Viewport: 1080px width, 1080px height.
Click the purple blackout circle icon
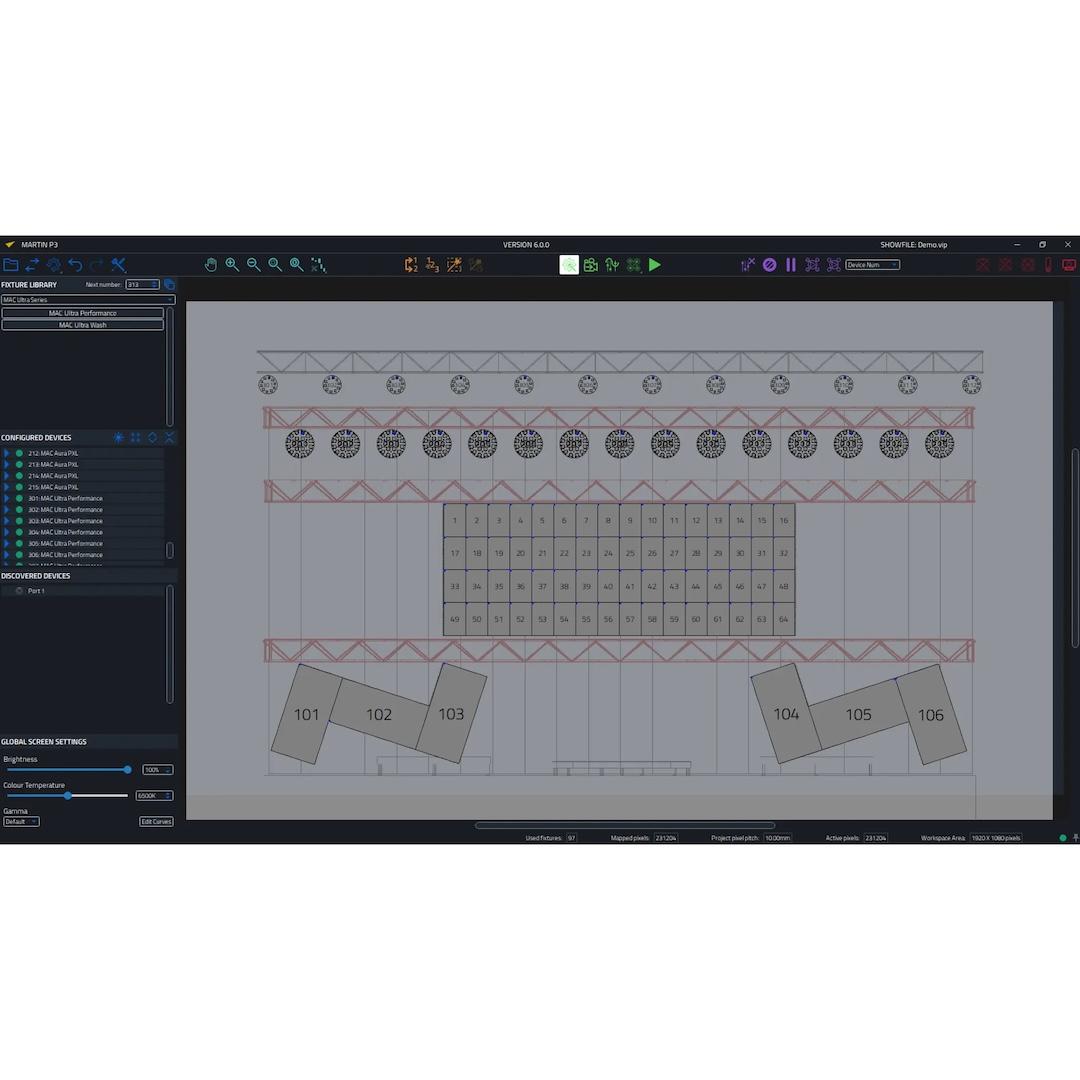click(x=769, y=265)
